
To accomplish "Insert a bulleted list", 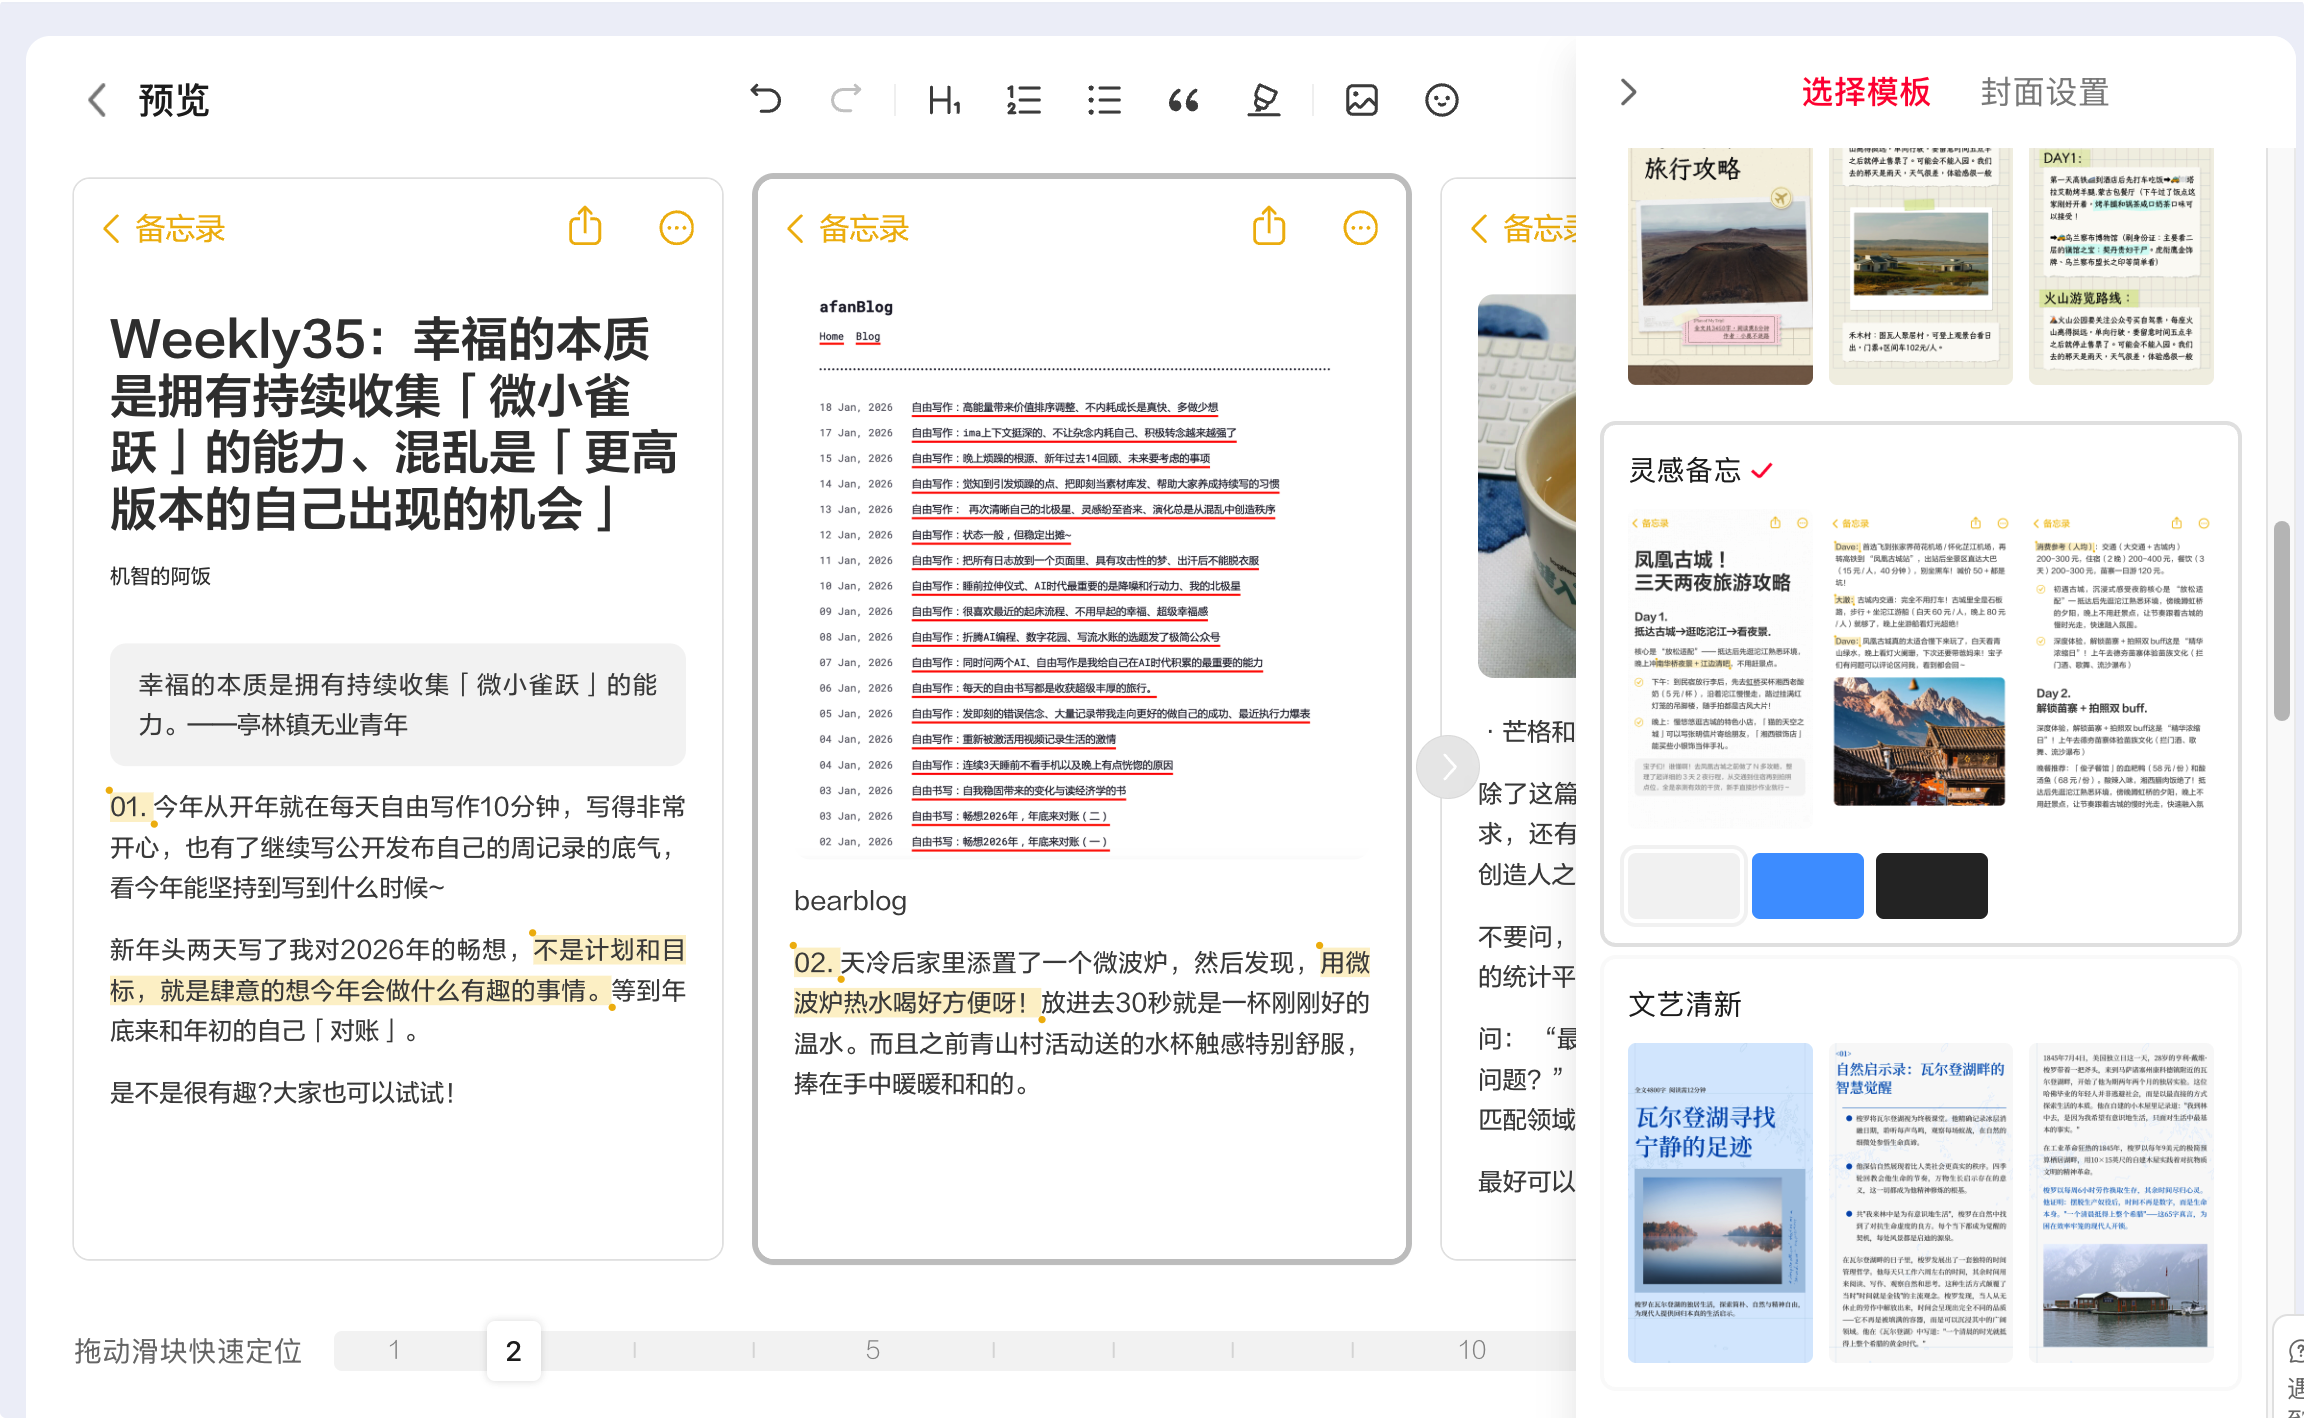I will [x=1104, y=100].
